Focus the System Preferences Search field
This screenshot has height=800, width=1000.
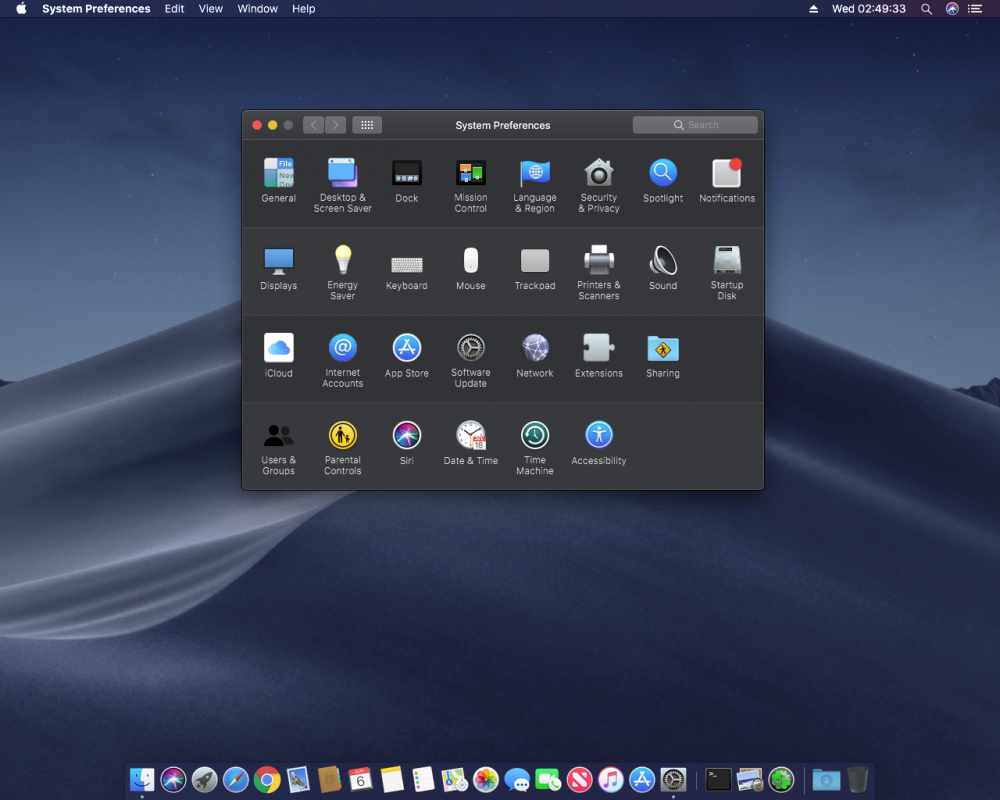(x=695, y=125)
